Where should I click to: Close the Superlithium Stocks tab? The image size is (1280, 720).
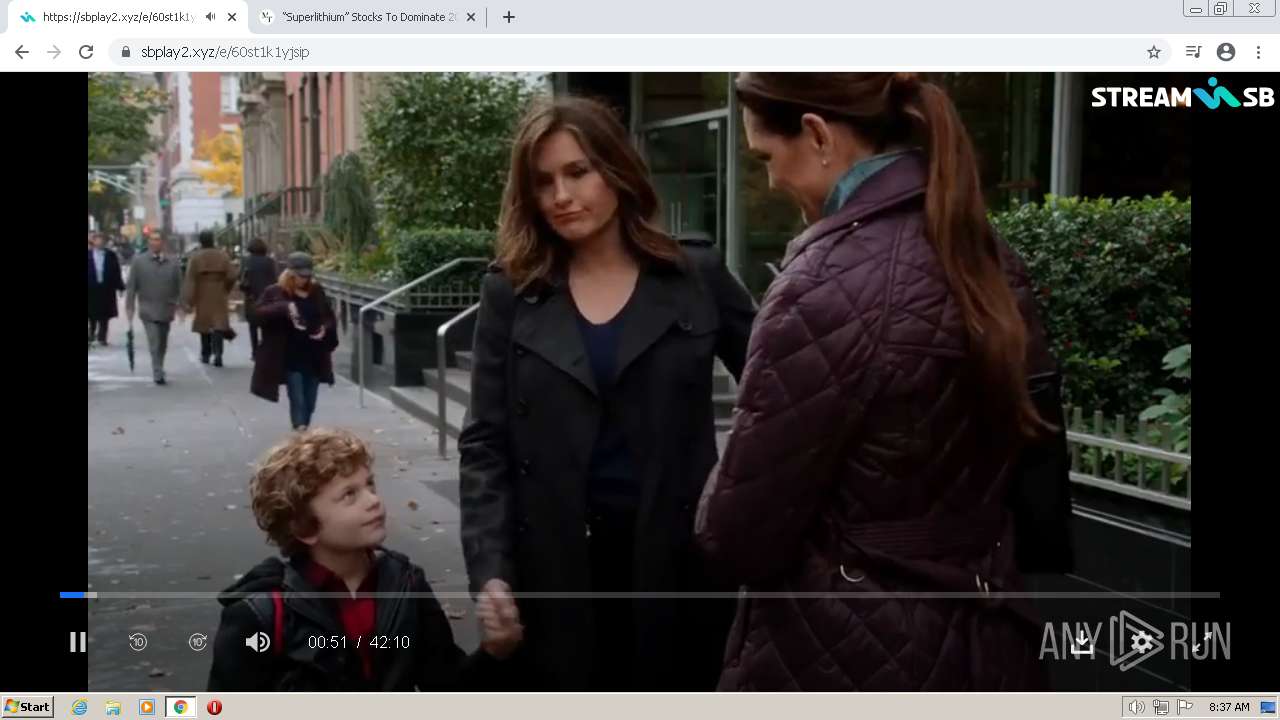(x=471, y=17)
